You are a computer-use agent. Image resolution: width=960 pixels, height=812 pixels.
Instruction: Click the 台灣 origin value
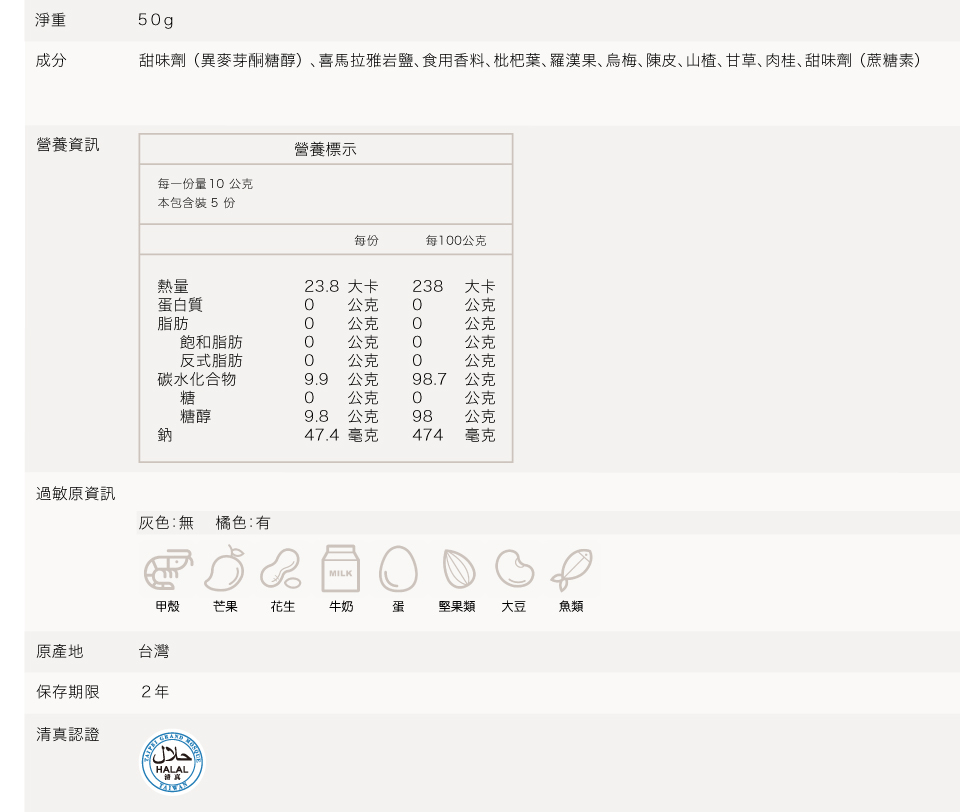pyautogui.click(x=154, y=652)
